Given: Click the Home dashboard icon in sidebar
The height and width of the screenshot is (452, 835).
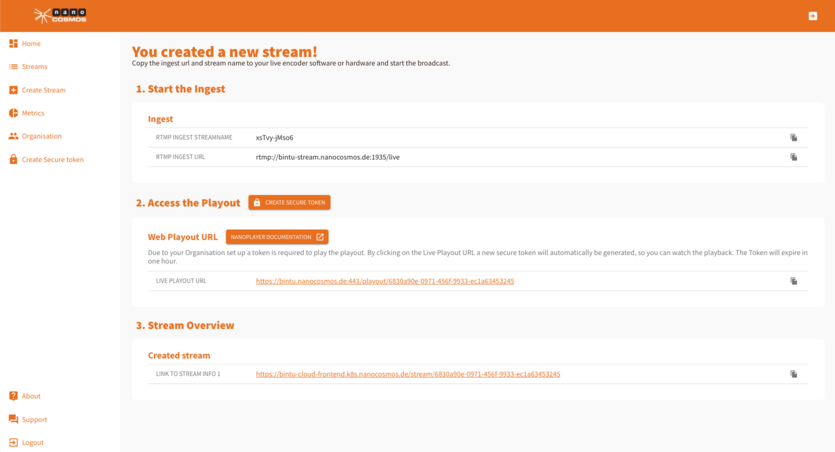Looking at the screenshot, I should coord(14,44).
